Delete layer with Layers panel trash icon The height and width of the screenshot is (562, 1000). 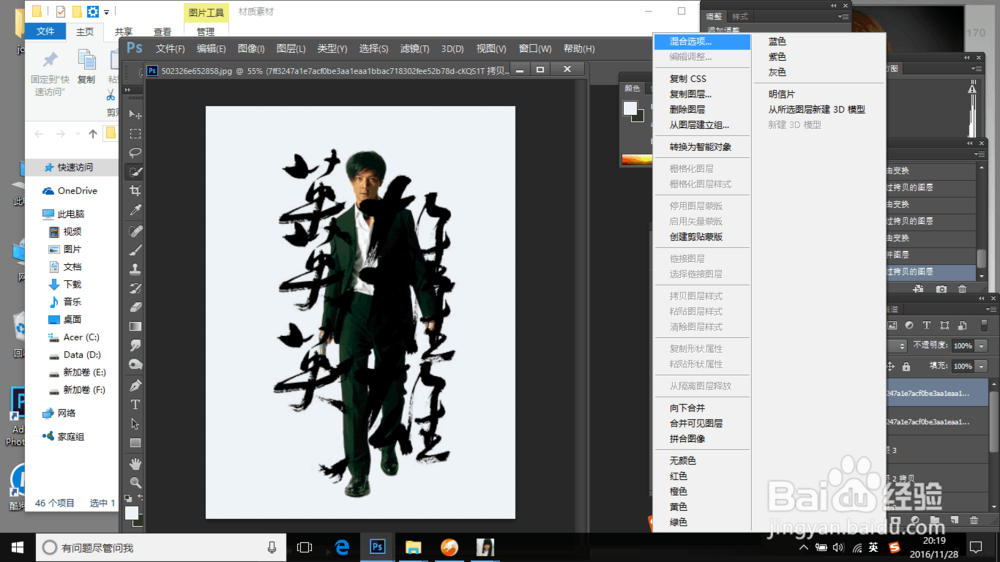(974, 521)
